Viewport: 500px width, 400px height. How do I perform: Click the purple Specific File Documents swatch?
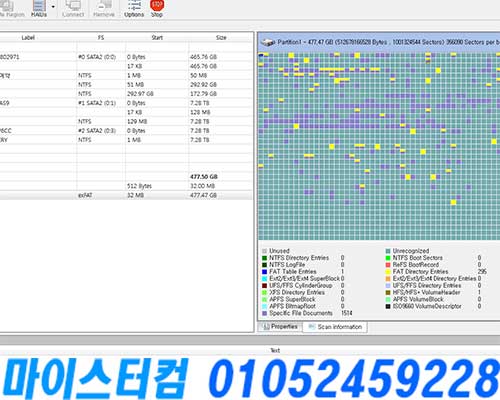coord(265,313)
